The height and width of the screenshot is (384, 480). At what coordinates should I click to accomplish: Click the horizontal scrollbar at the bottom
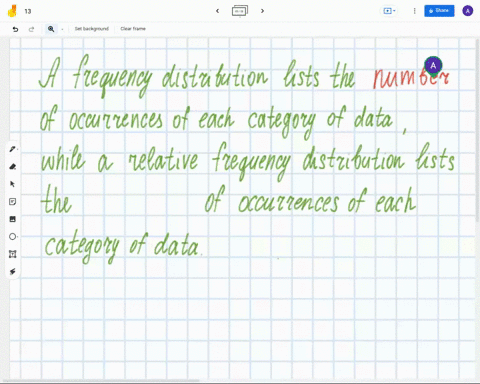pyautogui.click(x=102, y=381)
